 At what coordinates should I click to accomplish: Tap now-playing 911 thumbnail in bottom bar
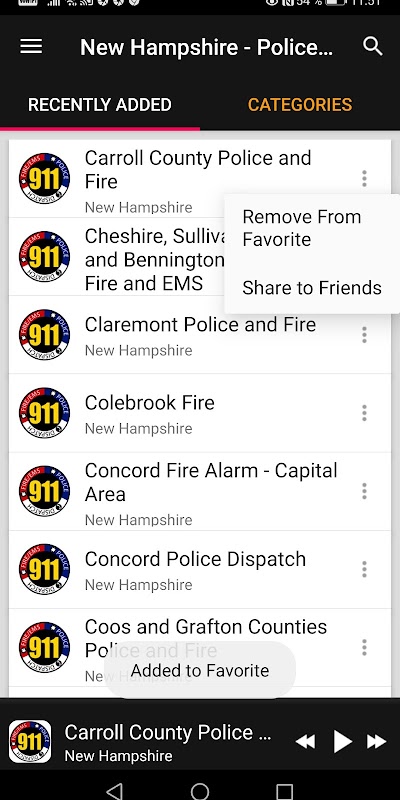point(30,741)
